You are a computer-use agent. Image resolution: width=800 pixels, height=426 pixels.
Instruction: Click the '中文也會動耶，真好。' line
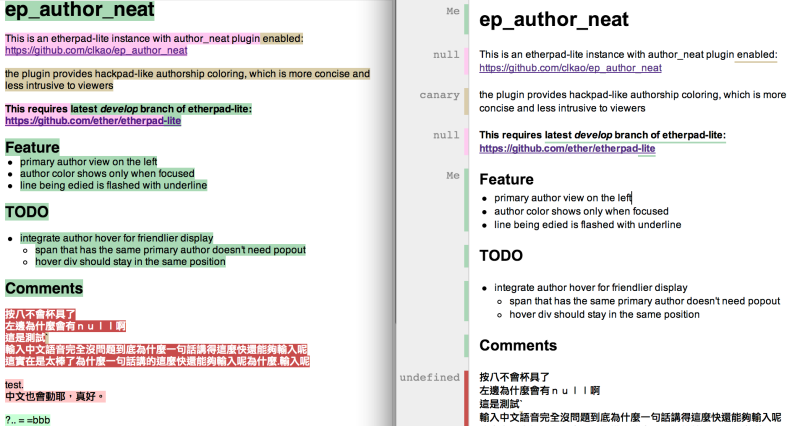tap(55, 396)
